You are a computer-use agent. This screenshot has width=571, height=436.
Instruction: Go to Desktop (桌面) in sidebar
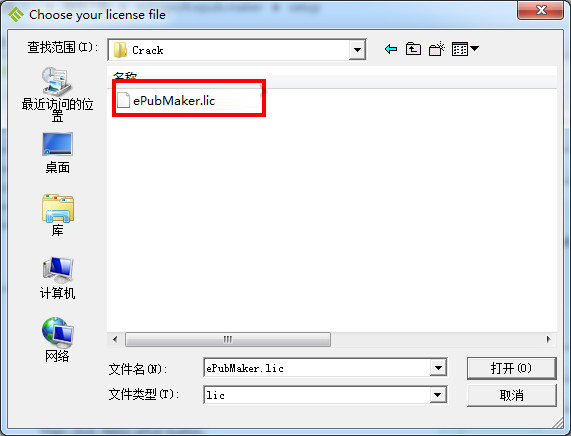(57, 153)
